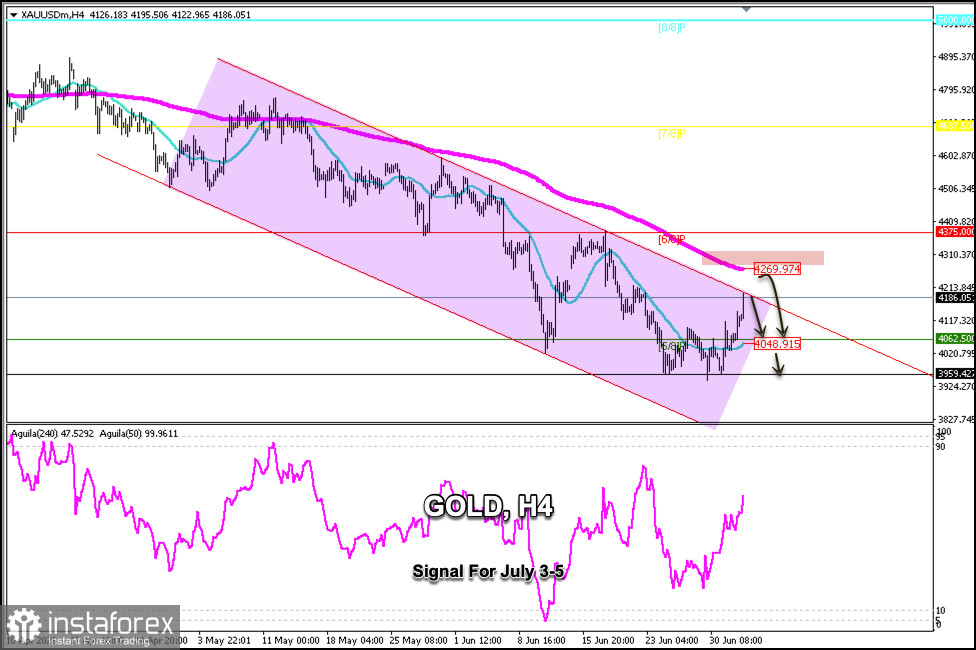Click the 4895.370 price axis value
This screenshot has width=976, height=650.
click(957, 57)
